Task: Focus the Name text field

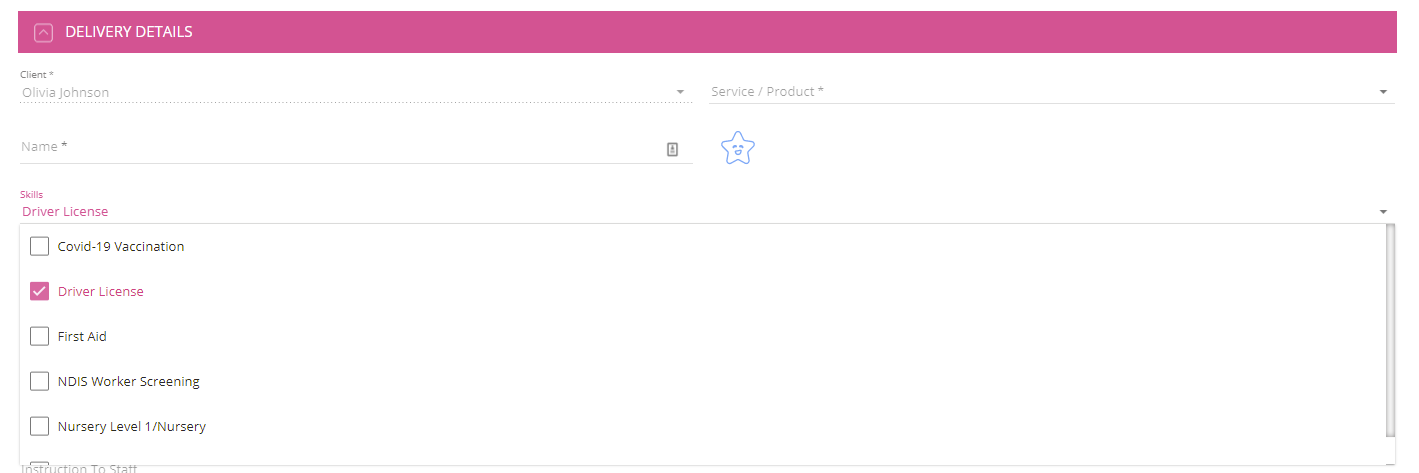Action: [340, 148]
